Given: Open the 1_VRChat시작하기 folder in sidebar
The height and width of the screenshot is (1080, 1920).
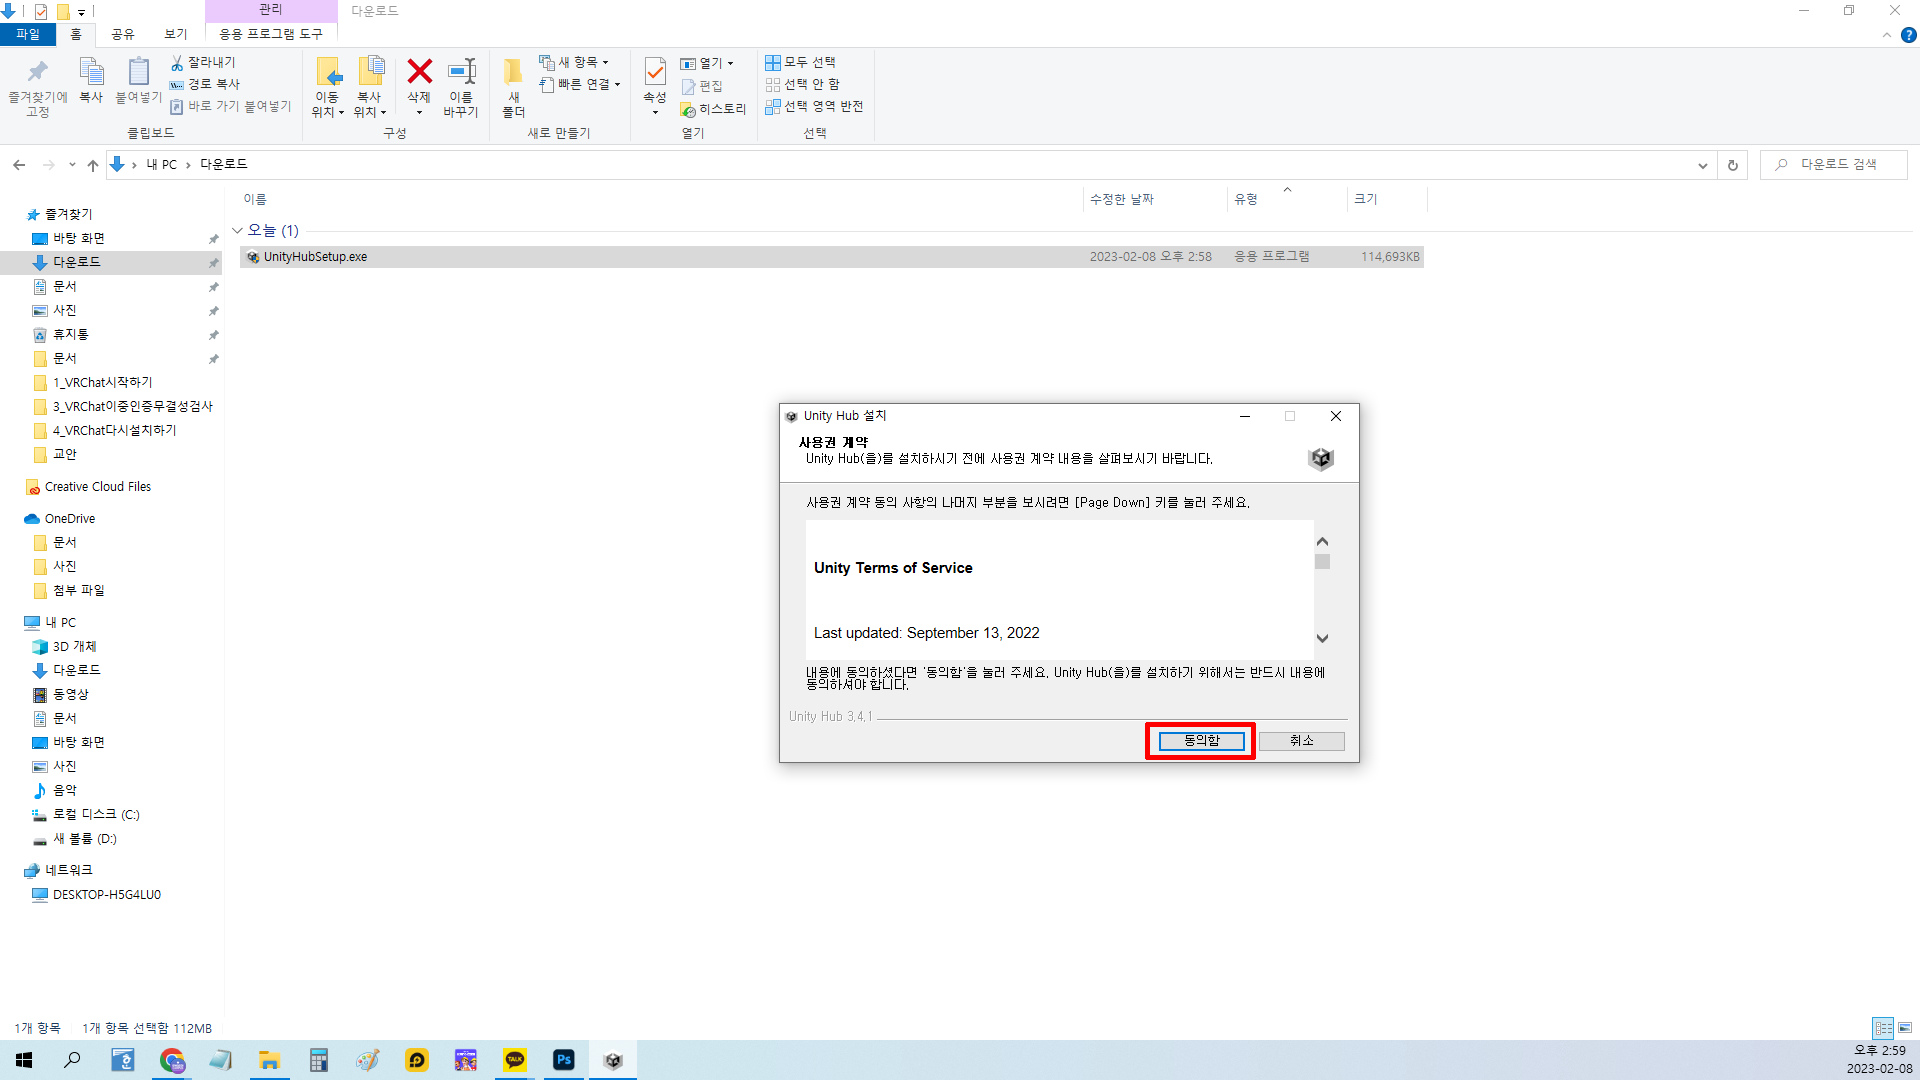Looking at the screenshot, I should click(102, 382).
